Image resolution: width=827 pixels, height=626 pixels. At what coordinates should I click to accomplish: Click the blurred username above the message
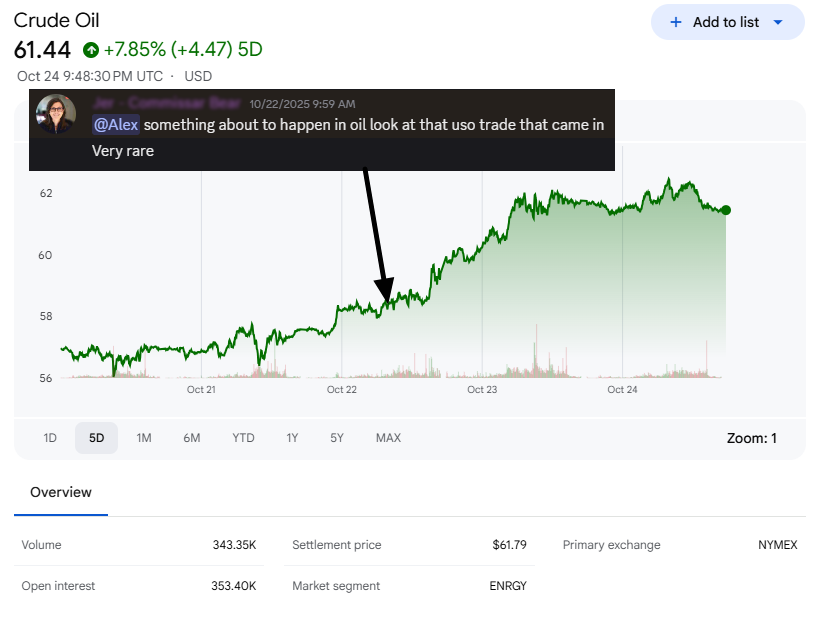click(x=167, y=103)
